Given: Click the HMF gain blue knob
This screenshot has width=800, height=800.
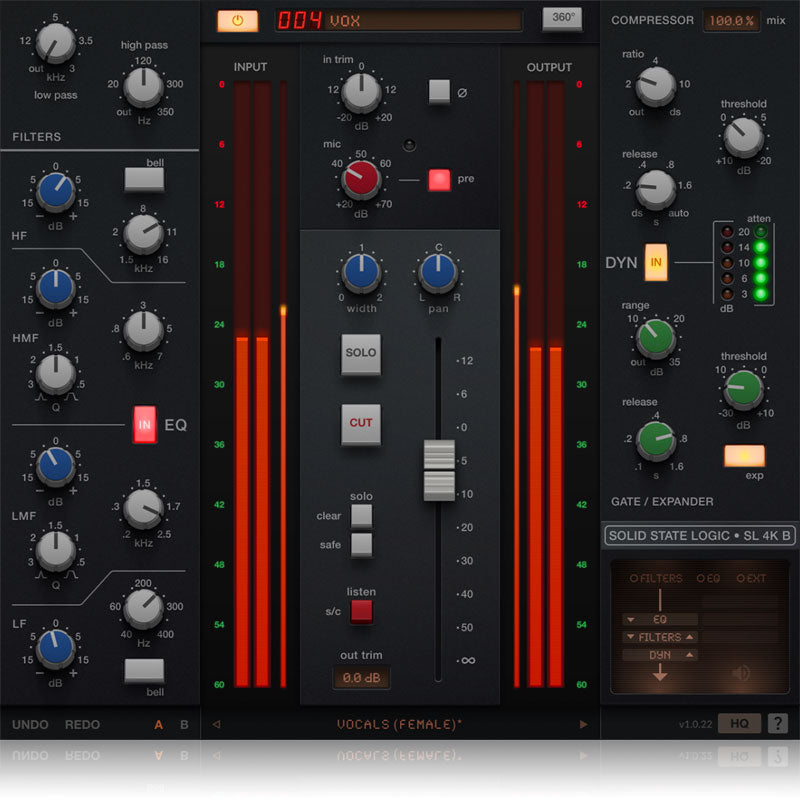Looking at the screenshot, I should point(56,288).
